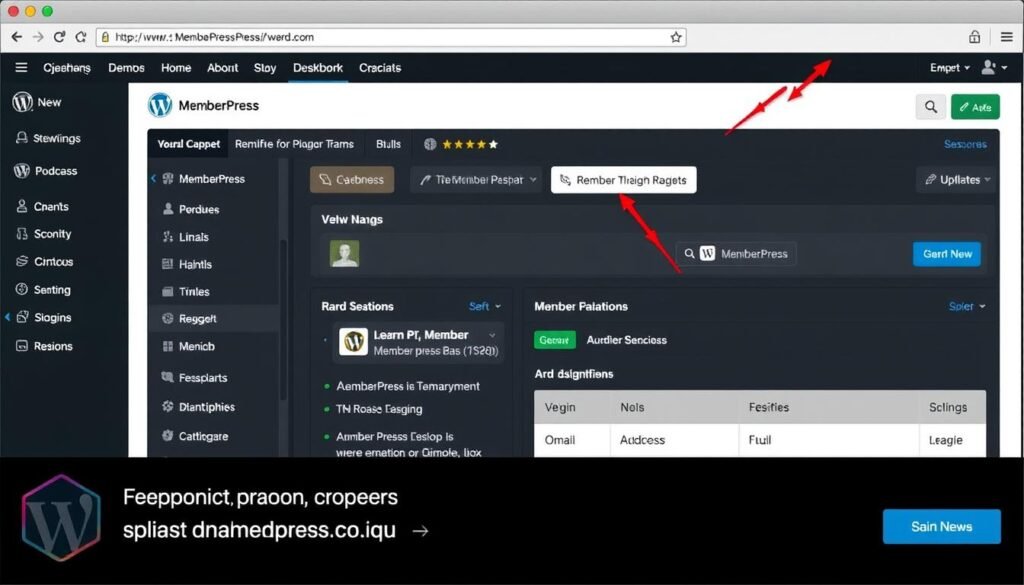This screenshot has width=1024, height=585.
Task: Switch to the Remifie for Plager Trams tab
Action: point(294,143)
